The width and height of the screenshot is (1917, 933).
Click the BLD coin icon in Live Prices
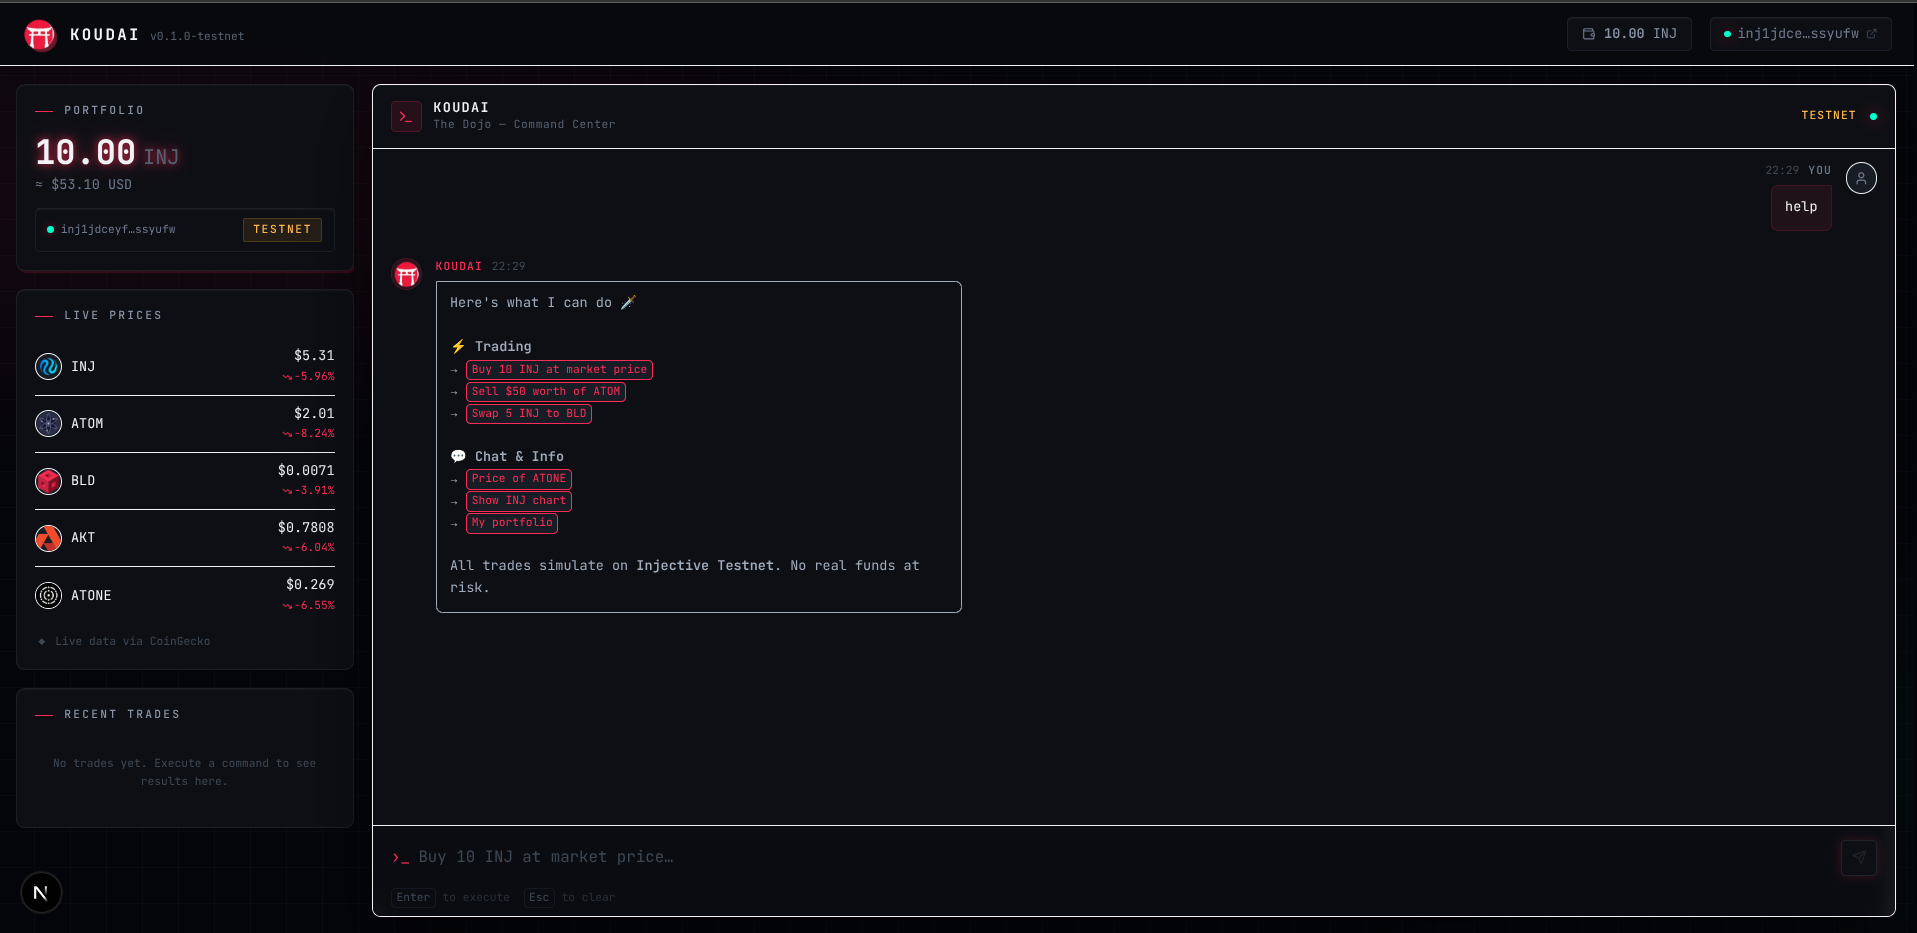[48, 481]
